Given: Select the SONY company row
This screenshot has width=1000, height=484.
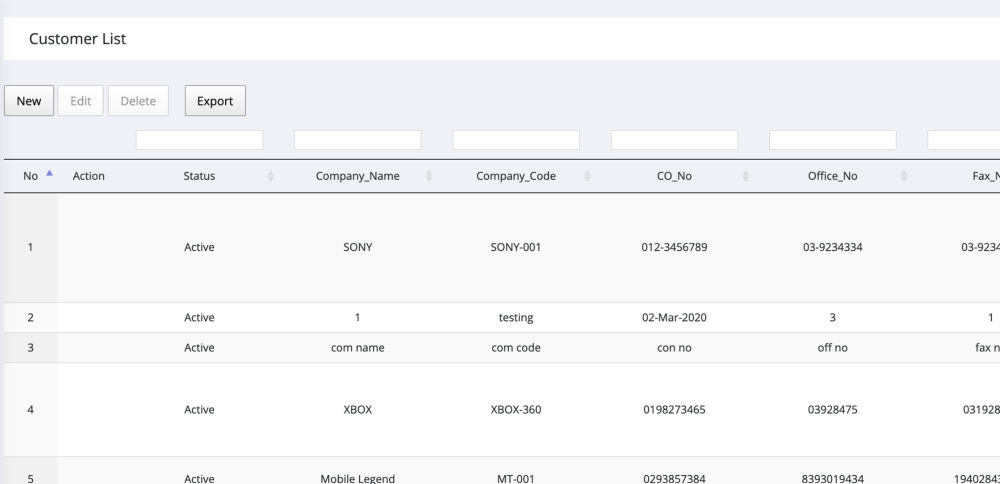Looking at the screenshot, I should 357,248.
